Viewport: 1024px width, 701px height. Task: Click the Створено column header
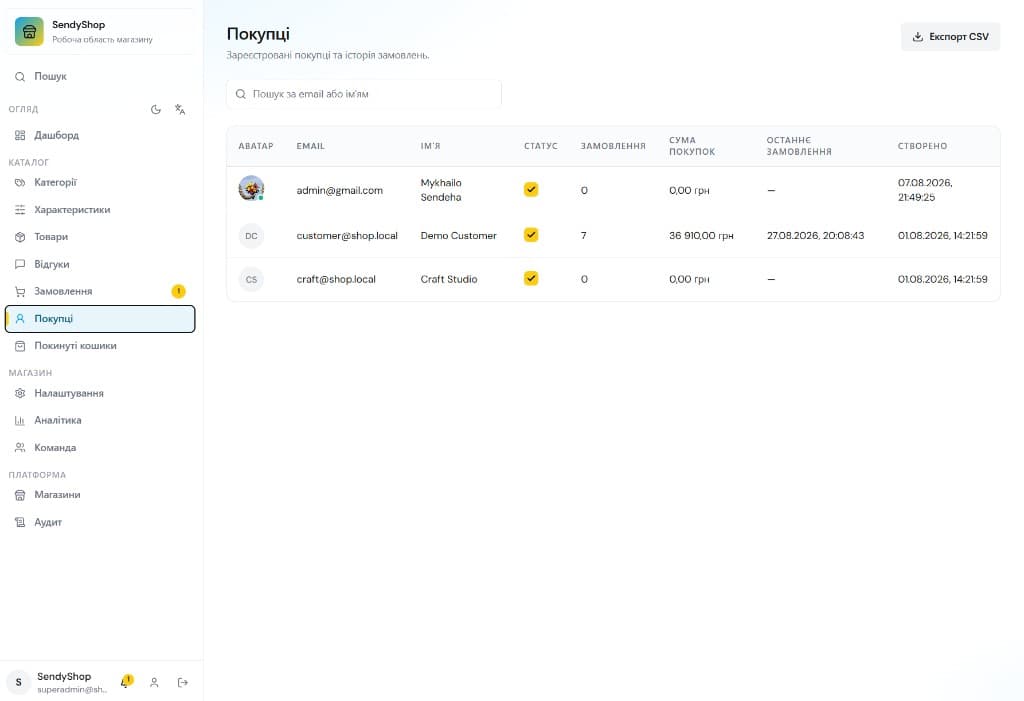922,146
